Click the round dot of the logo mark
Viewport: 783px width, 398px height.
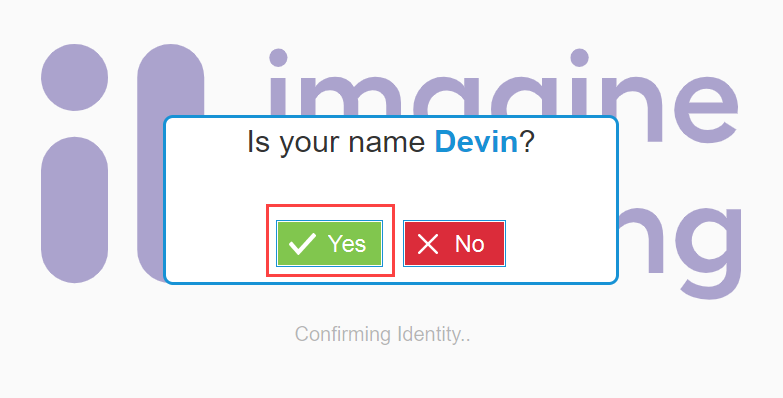[74, 77]
